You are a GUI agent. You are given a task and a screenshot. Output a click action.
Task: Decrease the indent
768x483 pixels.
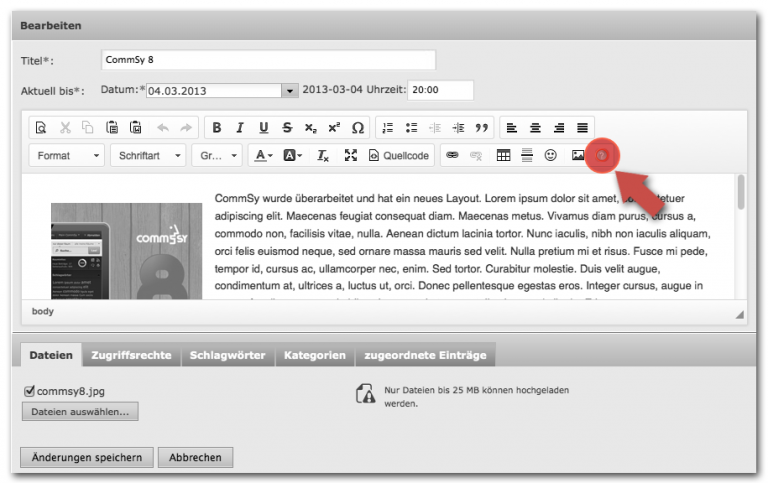tap(435, 128)
